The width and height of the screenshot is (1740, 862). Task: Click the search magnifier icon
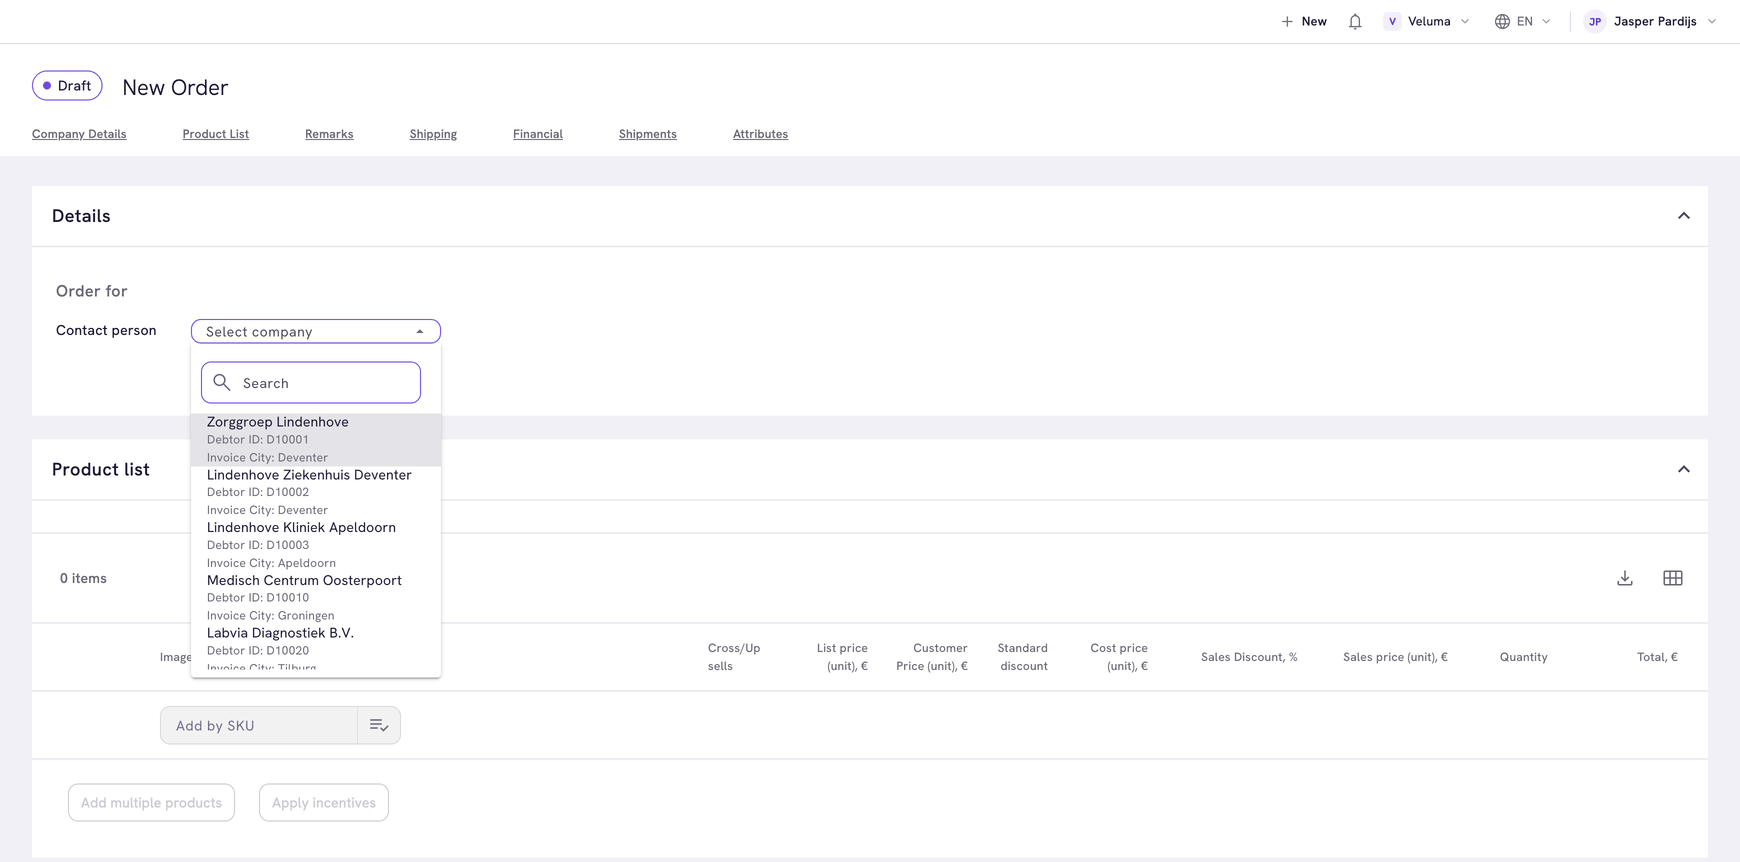[222, 383]
